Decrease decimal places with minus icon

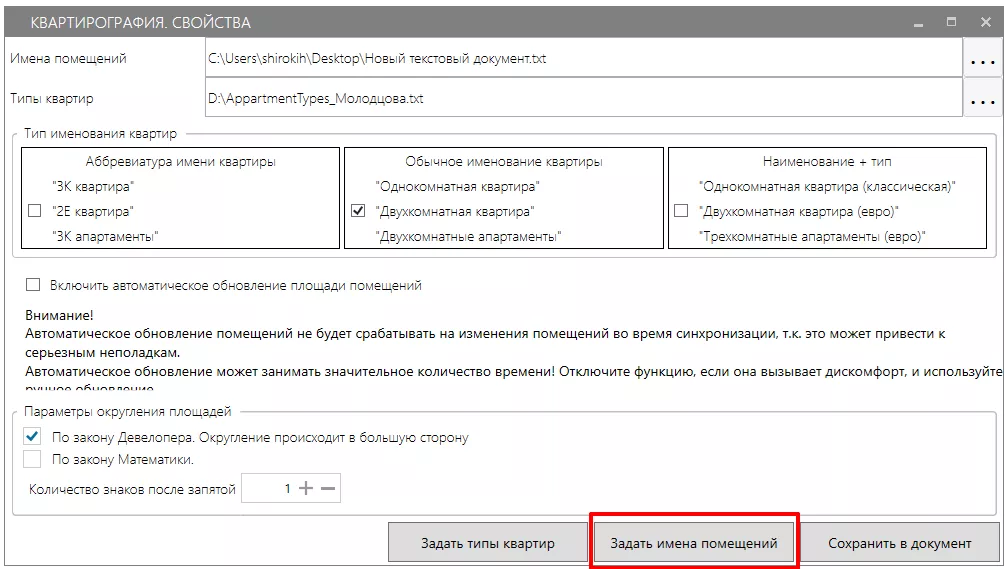point(328,489)
